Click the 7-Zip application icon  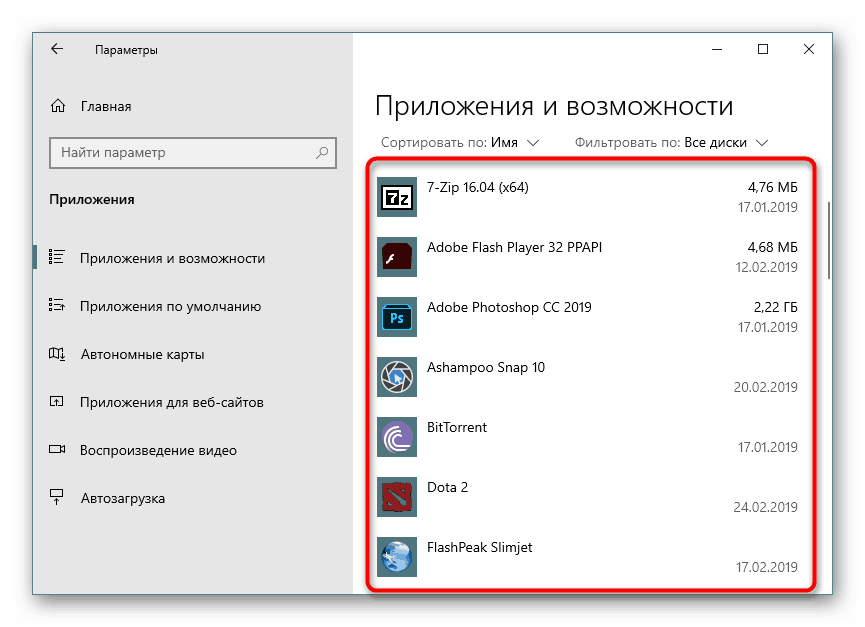(397, 197)
